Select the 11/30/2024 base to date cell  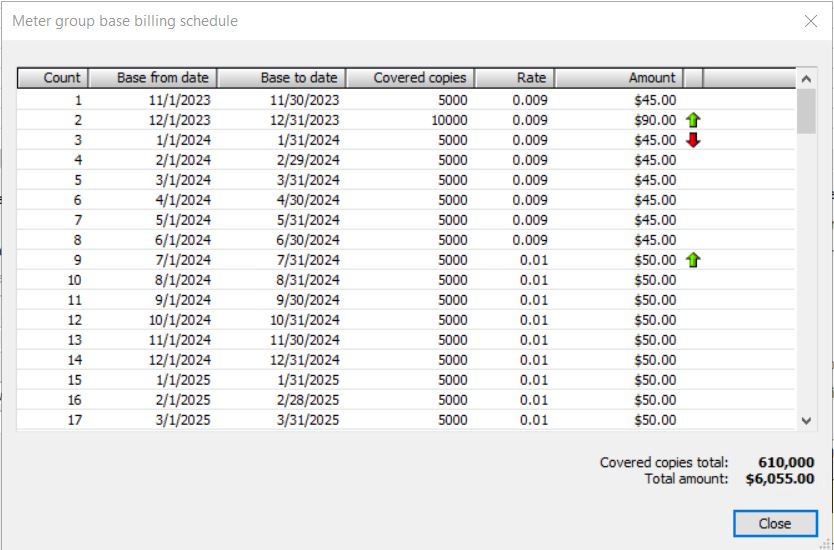(x=305, y=340)
